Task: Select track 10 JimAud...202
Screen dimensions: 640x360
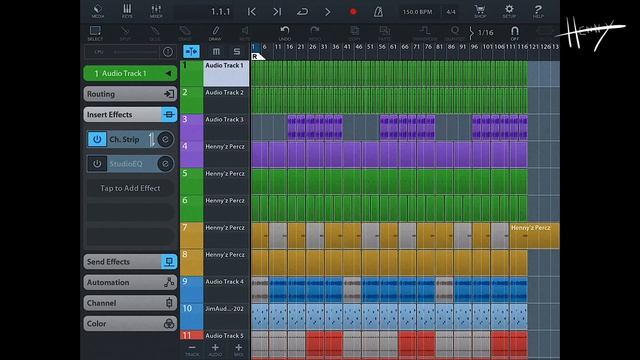Action: pyautogui.click(x=226, y=316)
